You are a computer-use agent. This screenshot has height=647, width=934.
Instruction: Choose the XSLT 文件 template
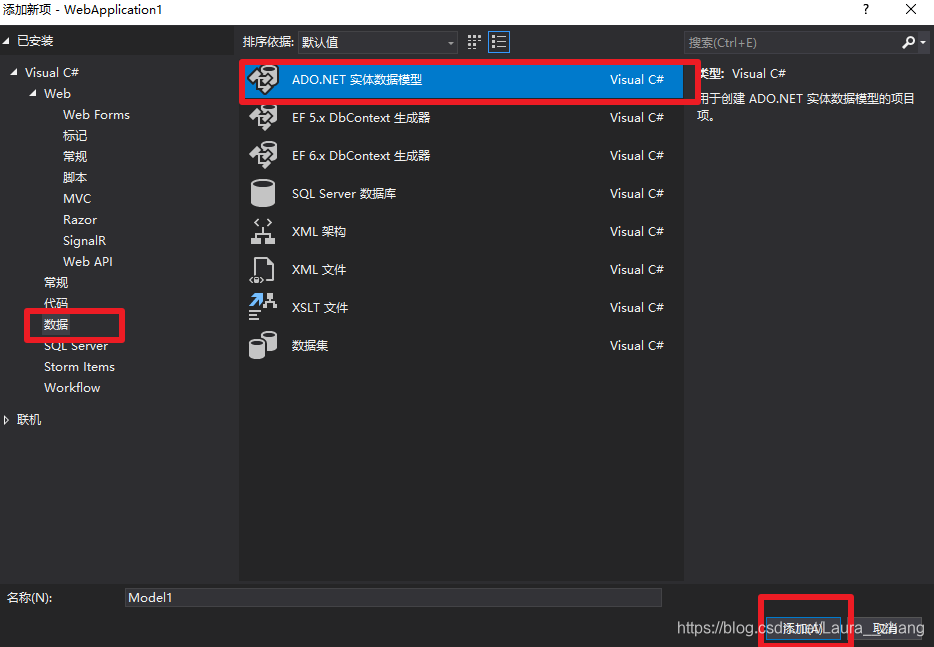coord(463,307)
